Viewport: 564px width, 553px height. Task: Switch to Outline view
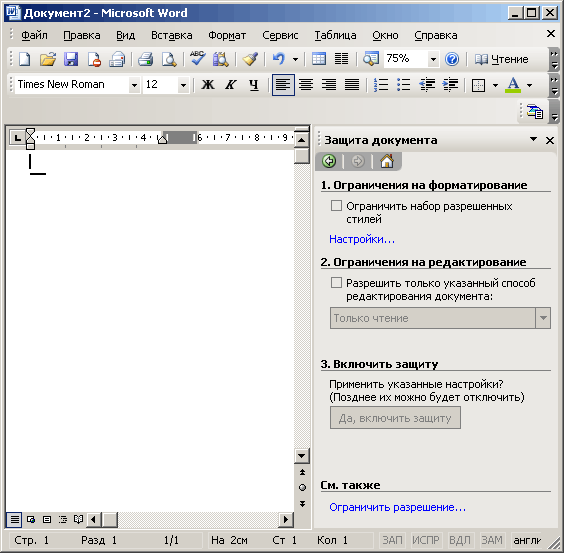[63, 520]
